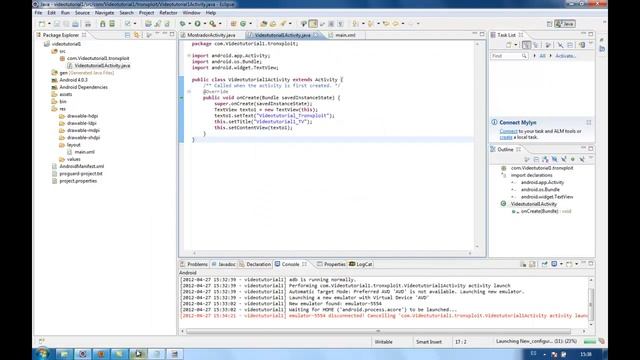This screenshot has width=640, height=360.
Task: Switch to main.xml editor tab
Action: click(345, 36)
